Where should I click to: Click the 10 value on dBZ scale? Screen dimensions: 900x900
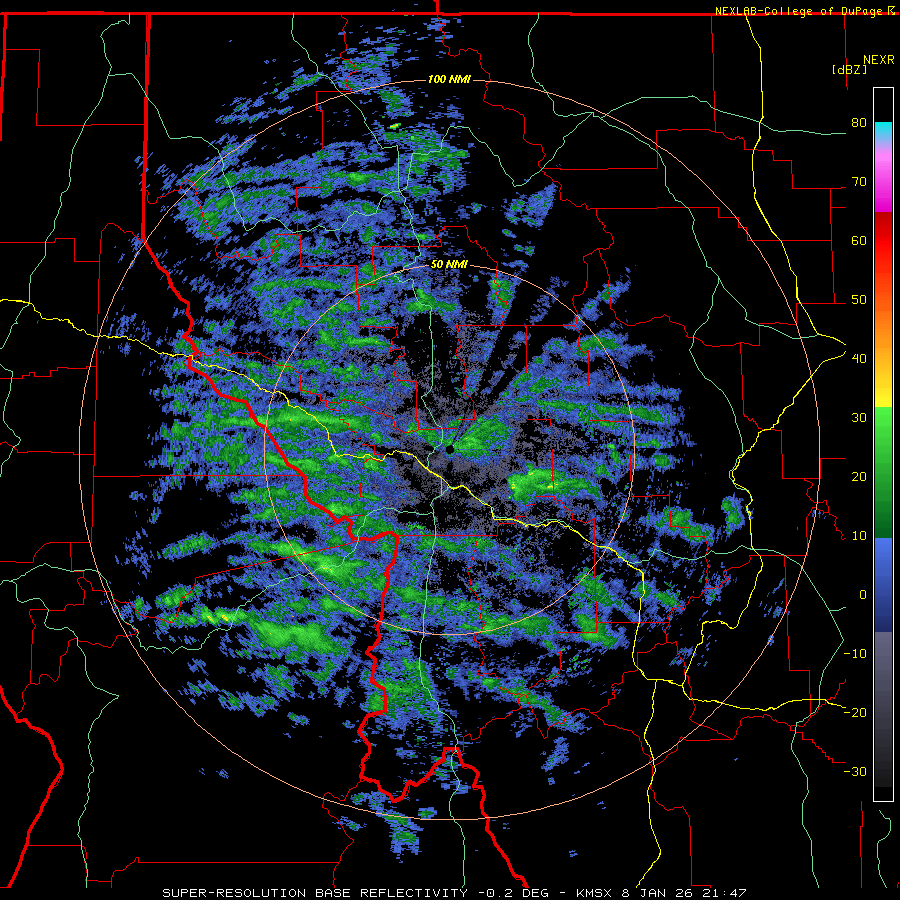[x=859, y=536]
